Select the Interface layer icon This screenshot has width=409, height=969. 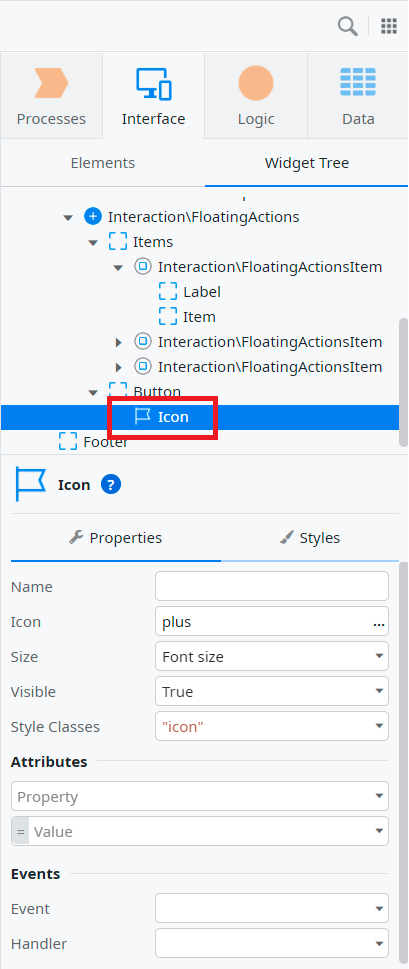(x=153, y=84)
